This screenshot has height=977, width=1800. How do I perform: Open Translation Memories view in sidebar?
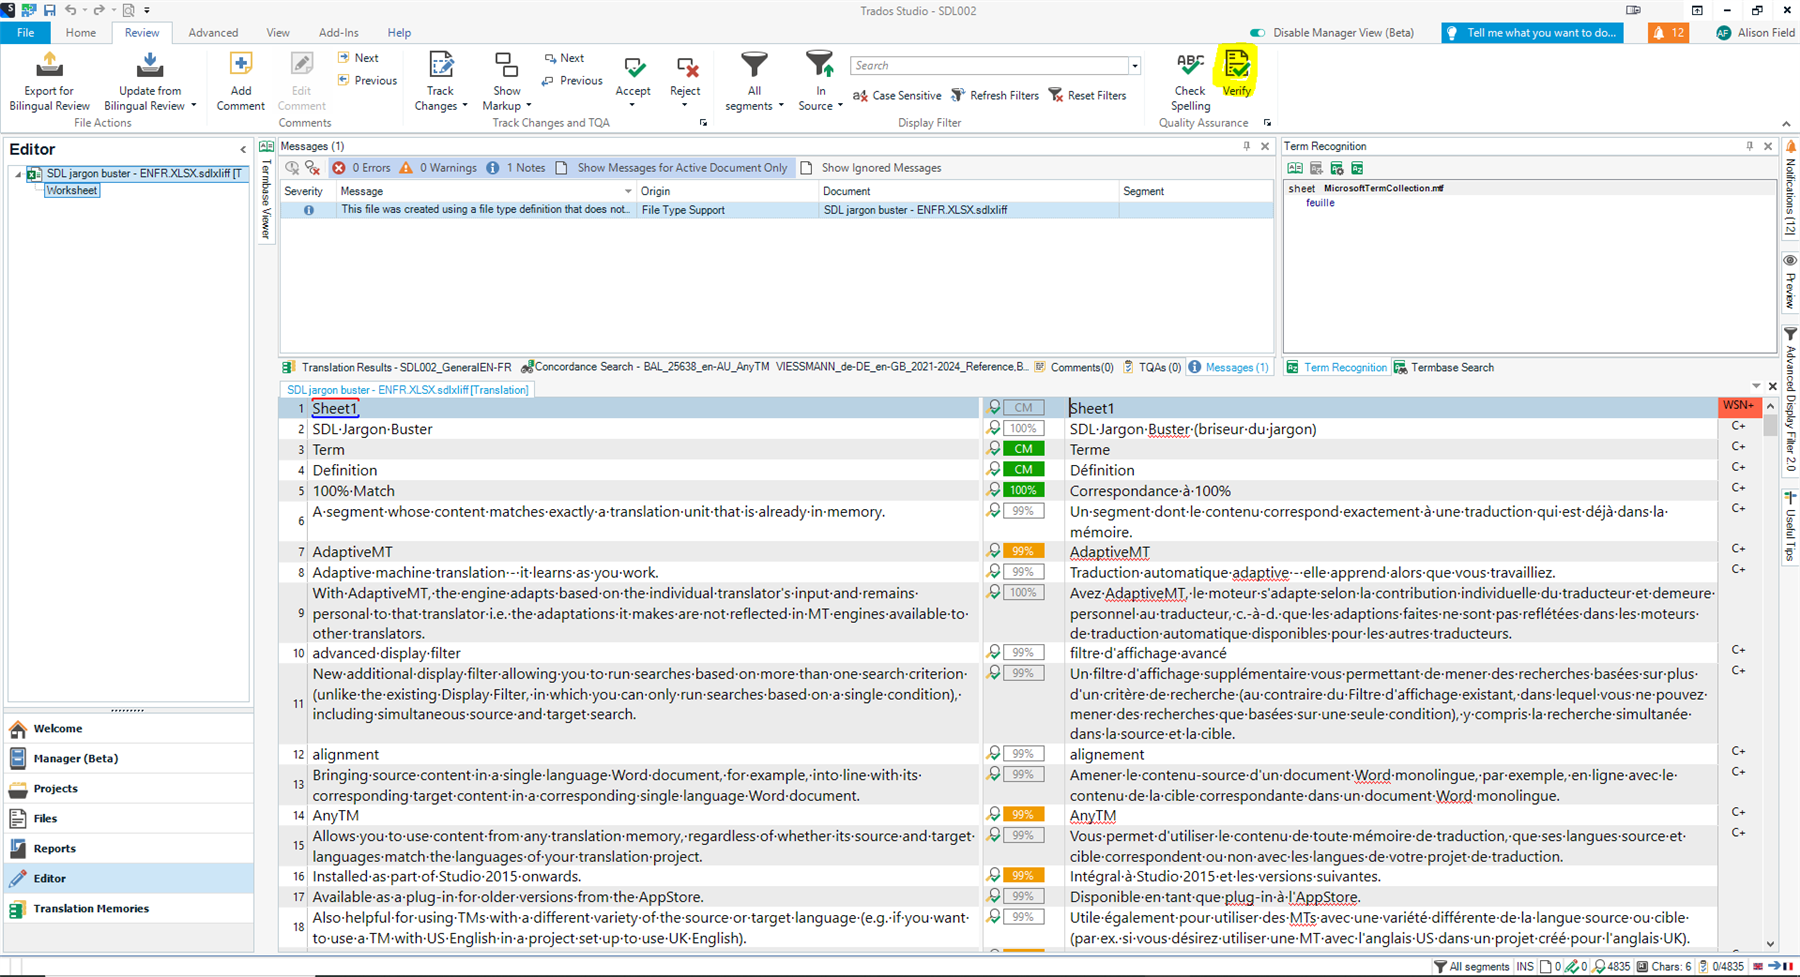point(130,908)
